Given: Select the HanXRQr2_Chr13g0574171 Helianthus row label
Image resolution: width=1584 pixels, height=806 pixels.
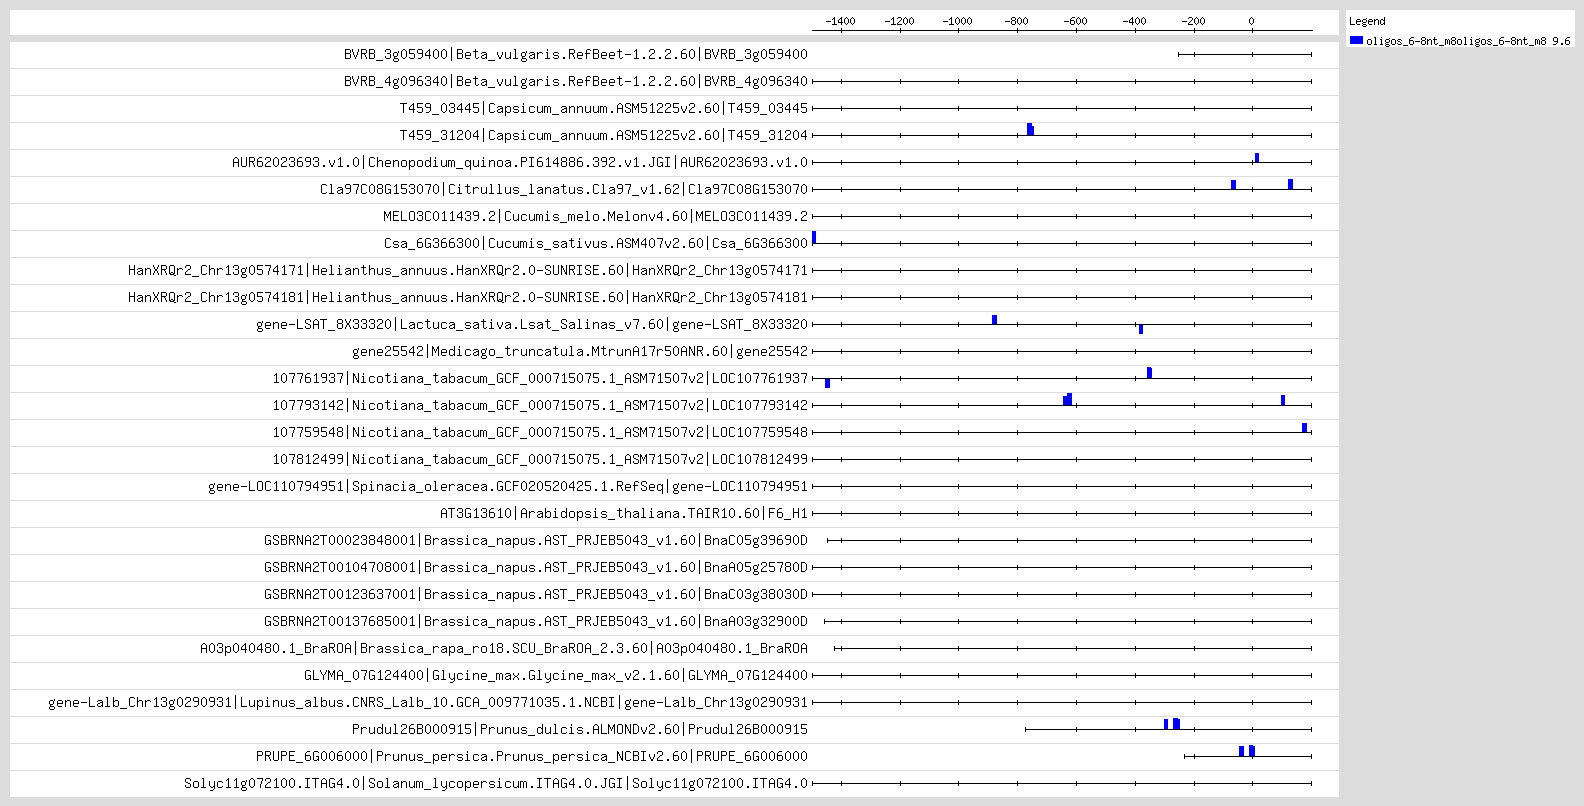Looking at the screenshot, I should 468,270.
